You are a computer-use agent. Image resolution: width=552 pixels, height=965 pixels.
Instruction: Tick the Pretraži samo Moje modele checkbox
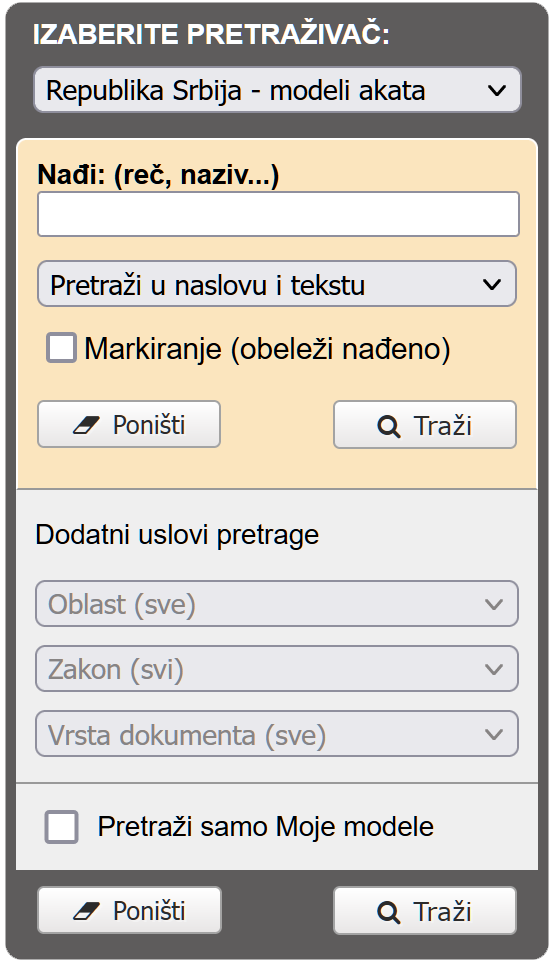tap(62, 827)
